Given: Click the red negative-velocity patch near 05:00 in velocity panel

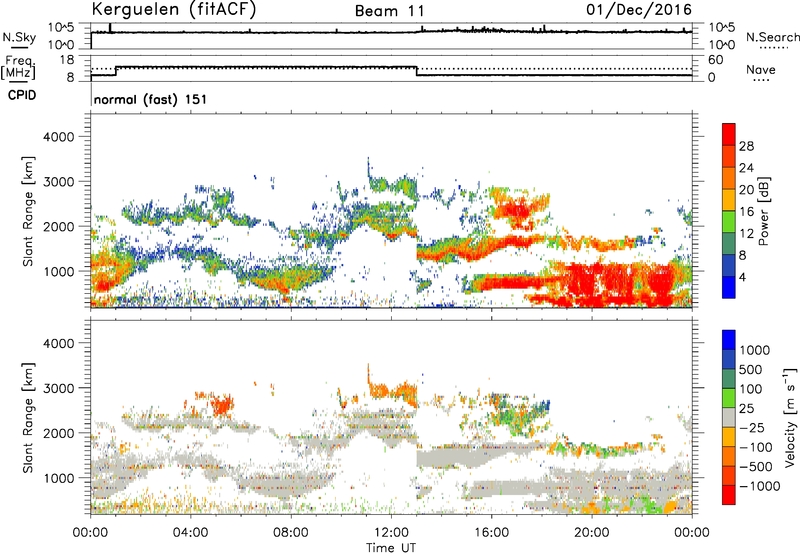Looking at the screenshot, I should [222, 406].
